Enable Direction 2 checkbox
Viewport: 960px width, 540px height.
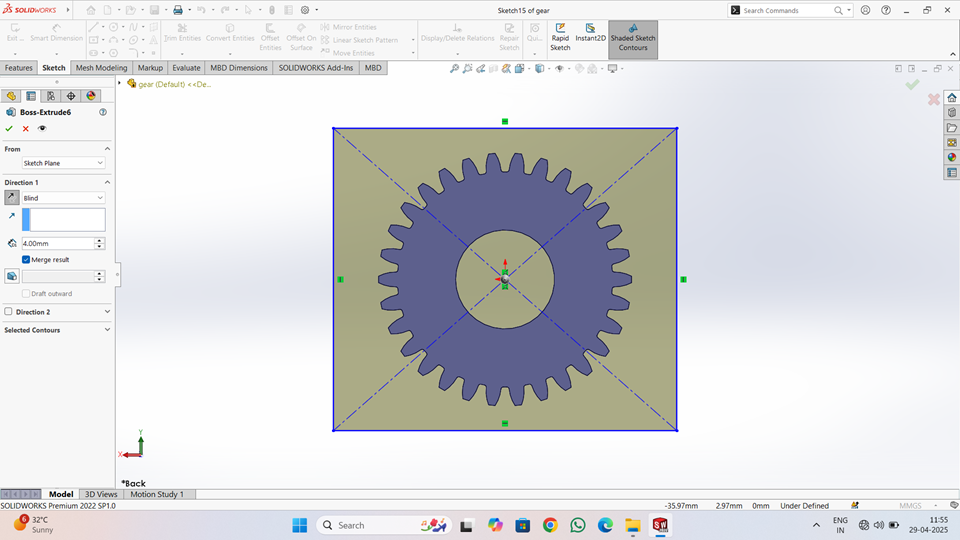pyautogui.click(x=8, y=312)
